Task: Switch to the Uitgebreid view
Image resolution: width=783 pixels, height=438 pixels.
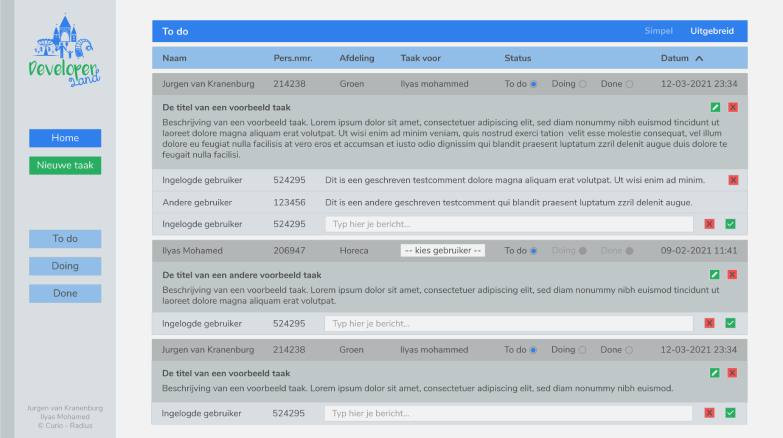Action: 712,31
